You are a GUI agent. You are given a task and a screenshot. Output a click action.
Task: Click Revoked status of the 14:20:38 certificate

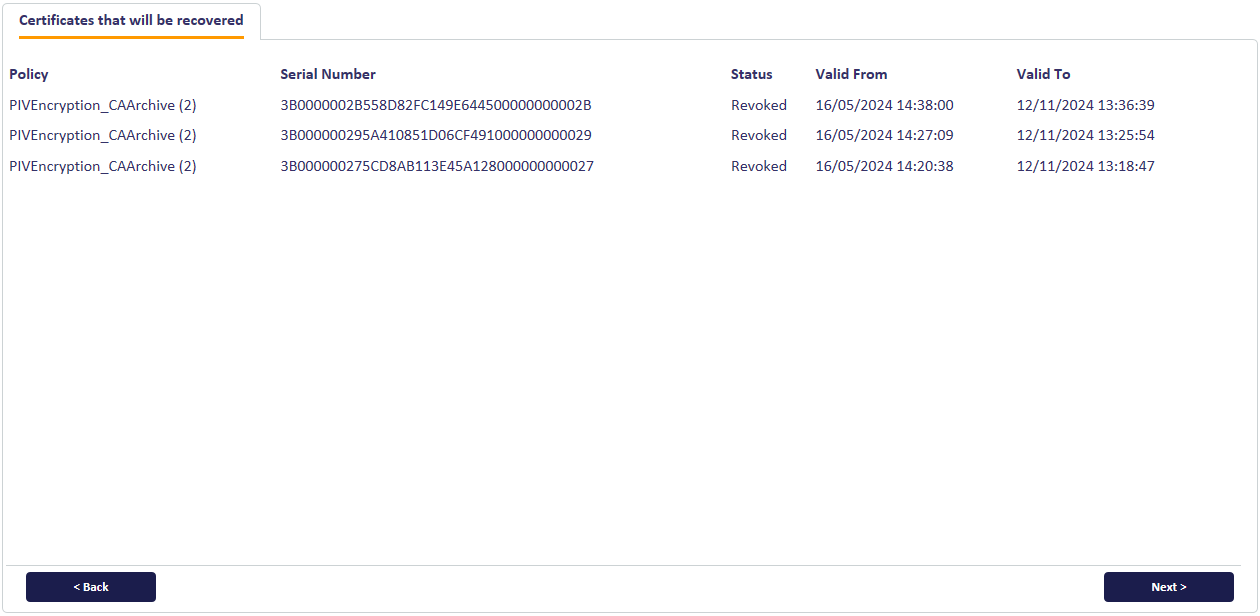pyautogui.click(x=759, y=166)
